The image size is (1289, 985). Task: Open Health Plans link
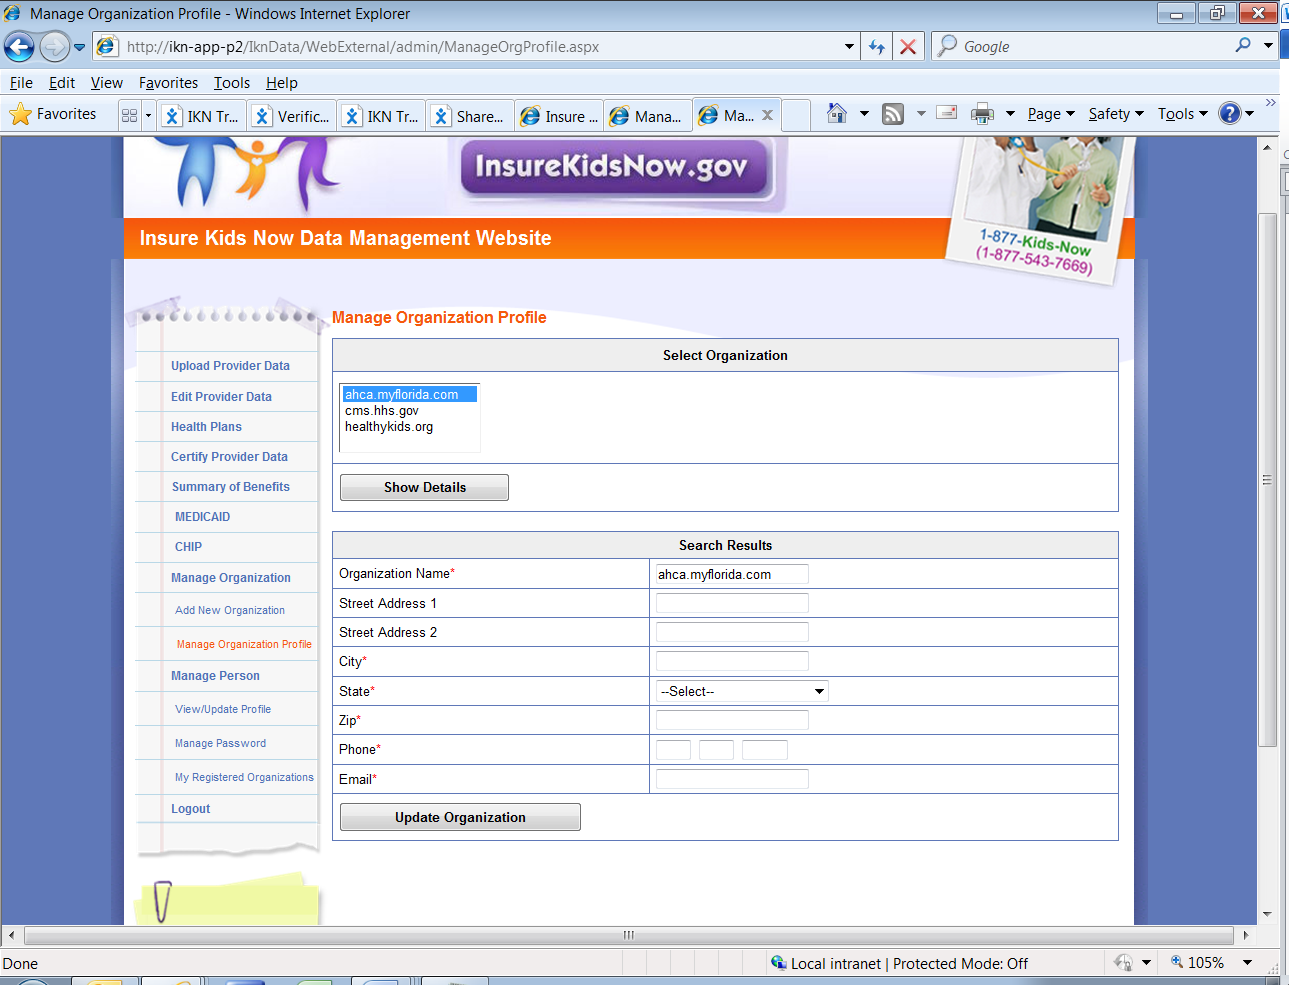pos(206,427)
